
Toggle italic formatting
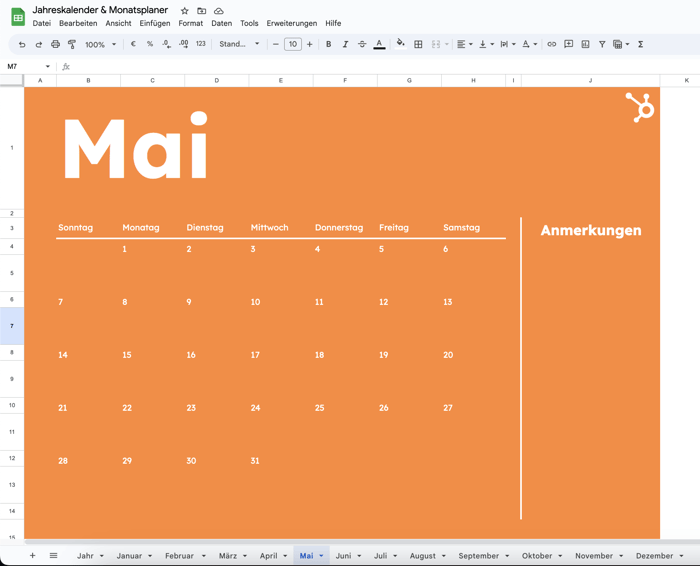click(x=345, y=44)
